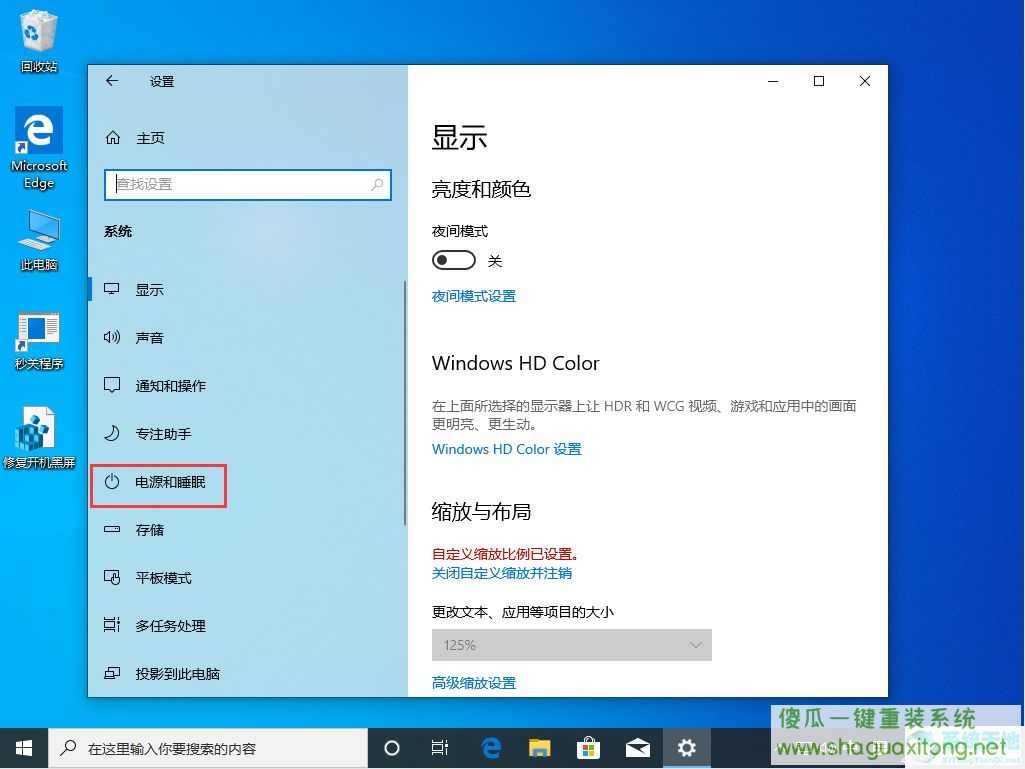This screenshot has width=1025, height=769.
Task: Close the Settings window
Action: coord(864,80)
